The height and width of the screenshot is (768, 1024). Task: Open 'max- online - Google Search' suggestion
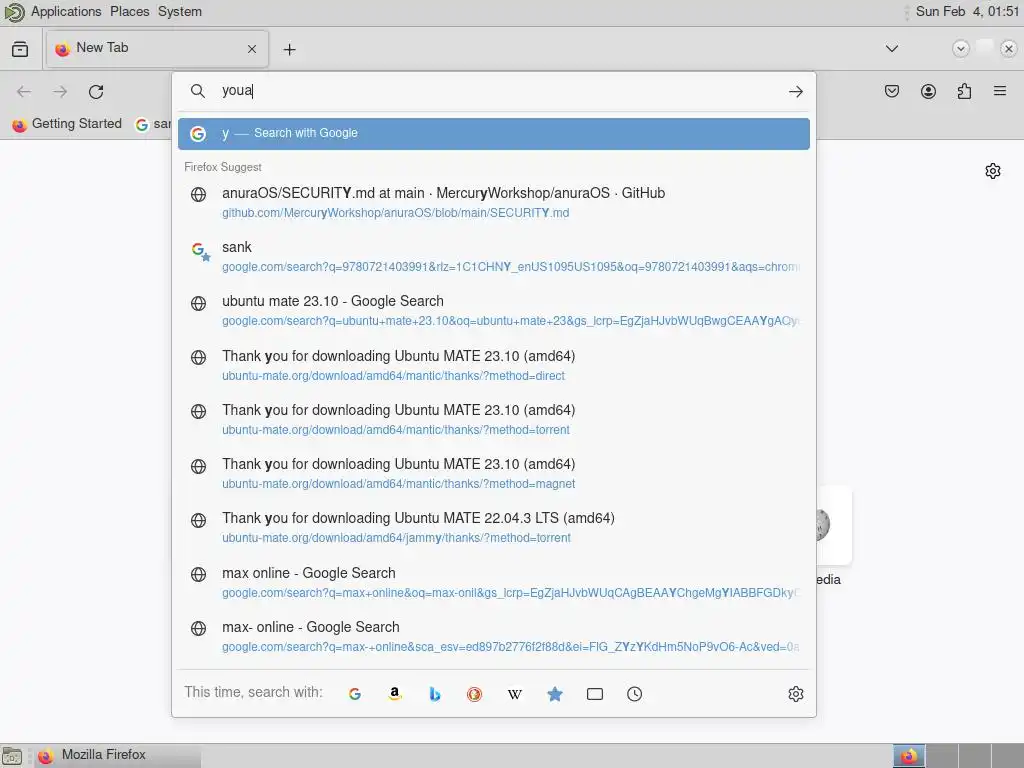pos(494,637)
